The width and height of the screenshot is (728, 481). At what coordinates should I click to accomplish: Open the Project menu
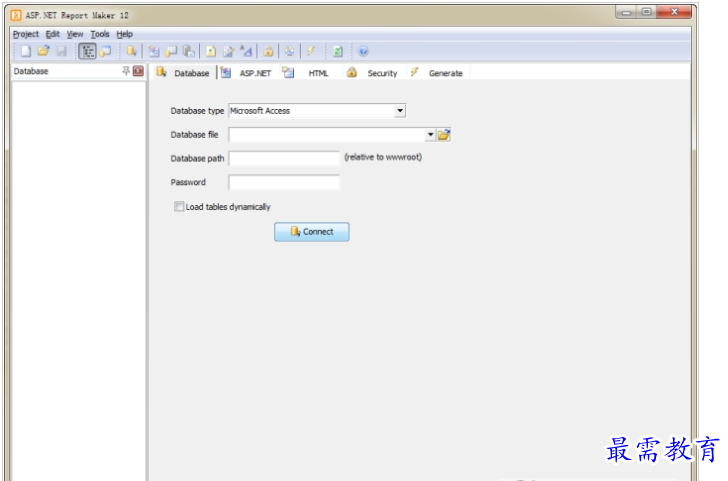coord(26,34)
